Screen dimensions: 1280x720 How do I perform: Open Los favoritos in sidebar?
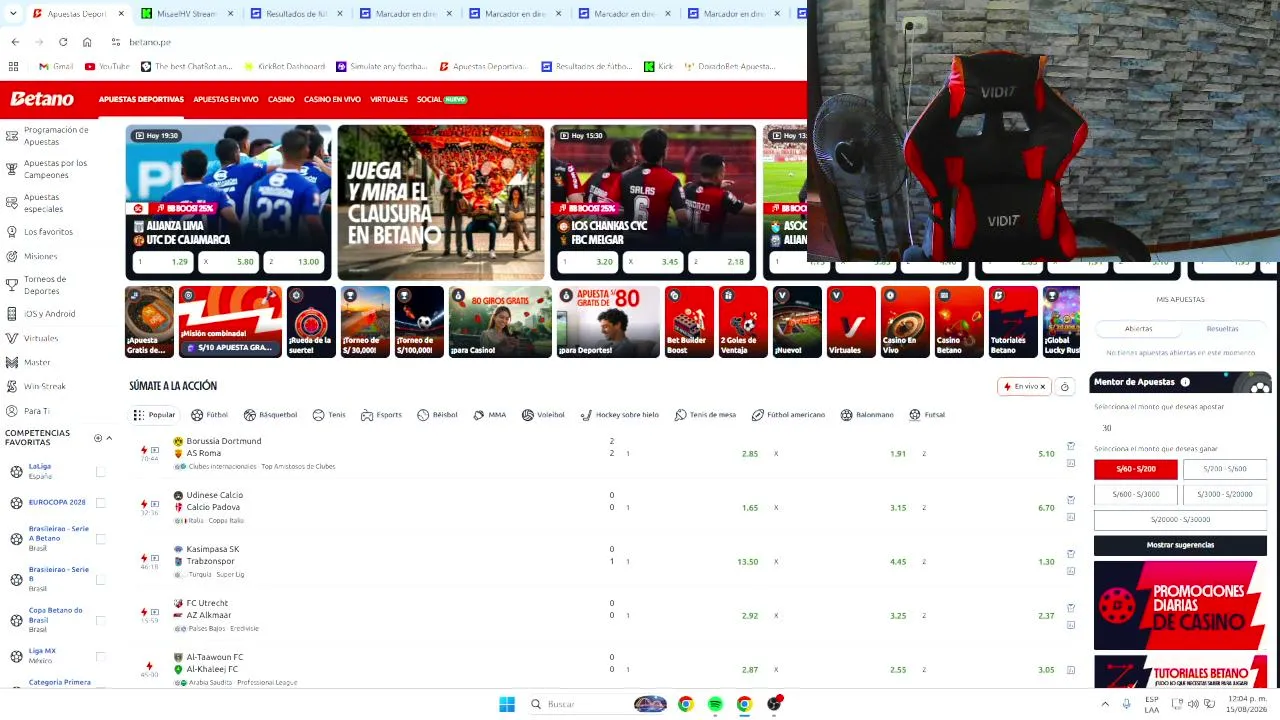48,232
